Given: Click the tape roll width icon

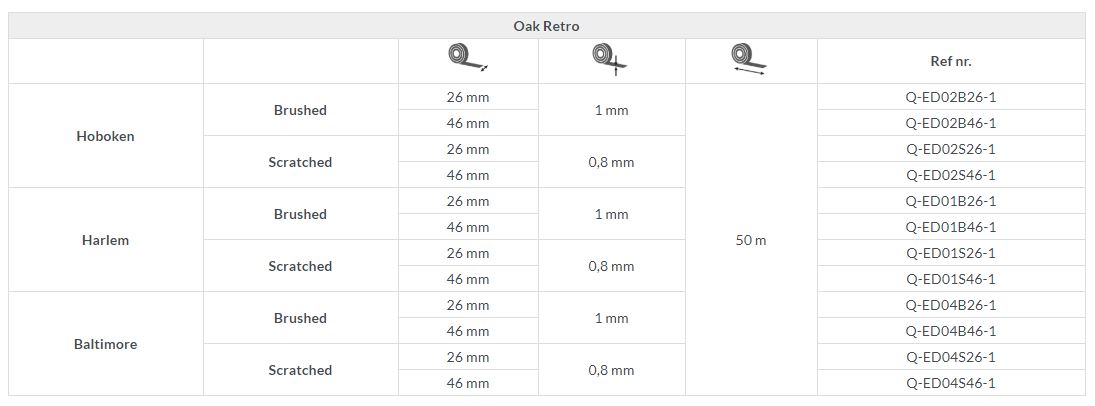Looking at the screenshot, I should 468,59.
